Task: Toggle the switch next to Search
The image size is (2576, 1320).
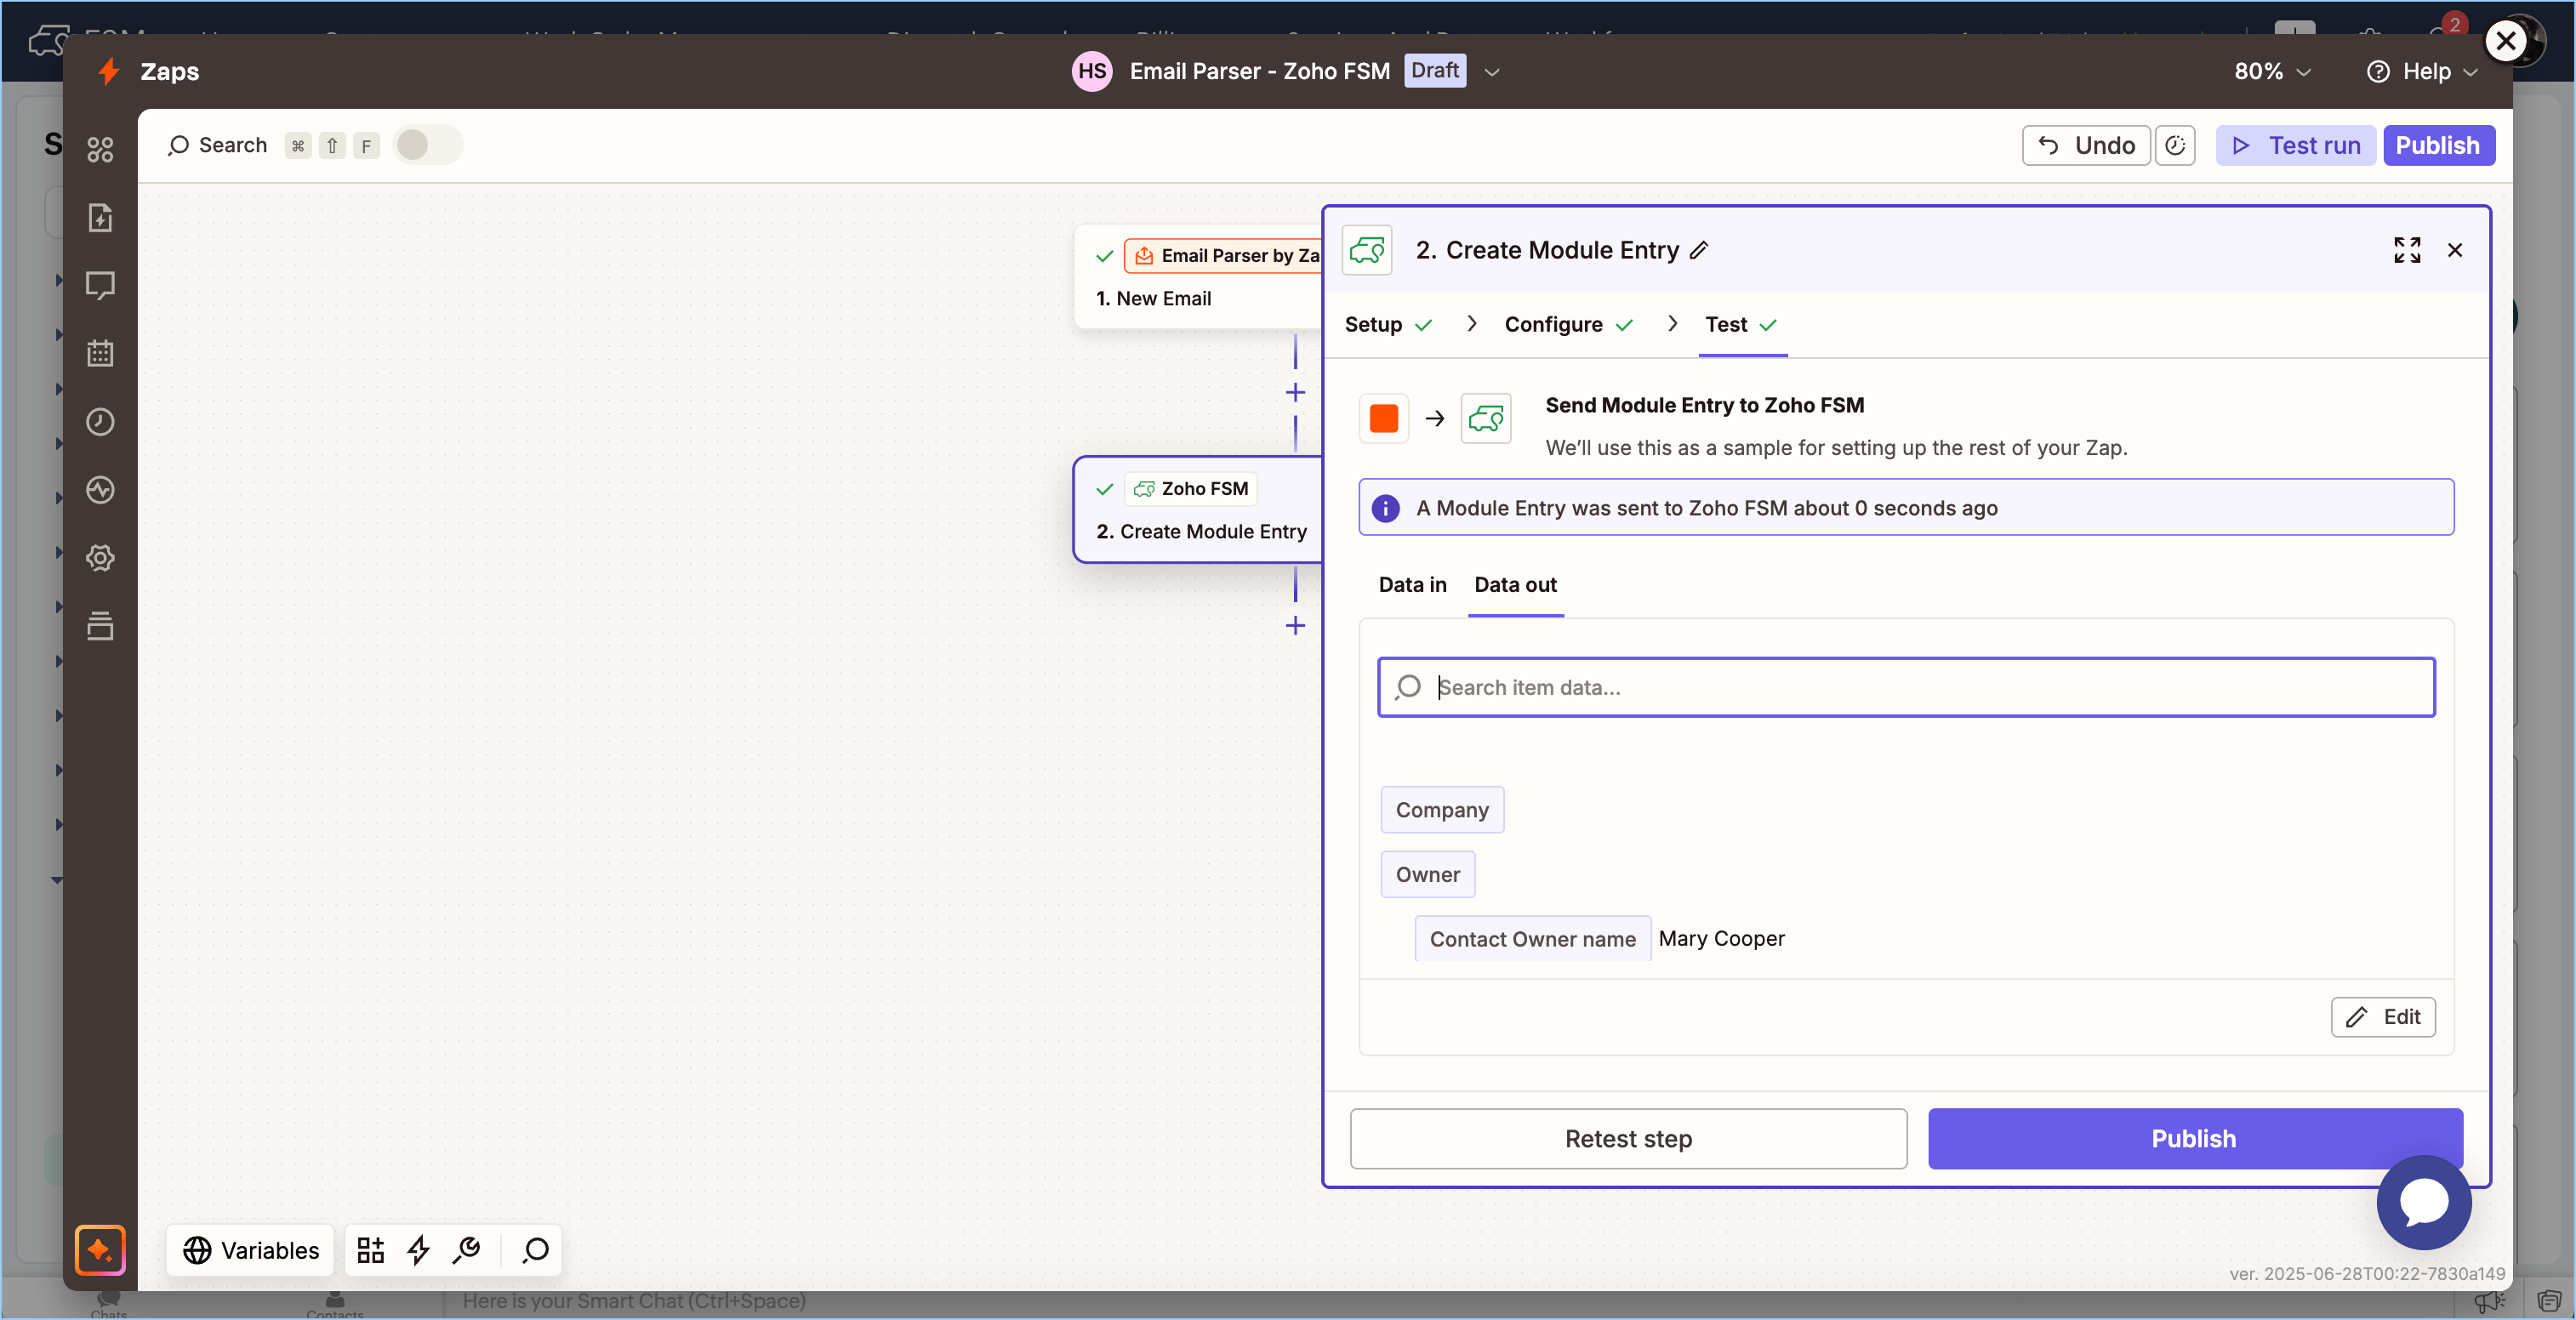Action: point(427,145)
